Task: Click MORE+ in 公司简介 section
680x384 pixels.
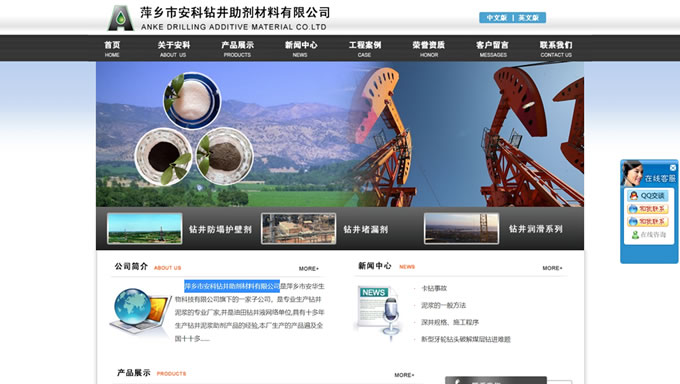Action: click(309, 269)
